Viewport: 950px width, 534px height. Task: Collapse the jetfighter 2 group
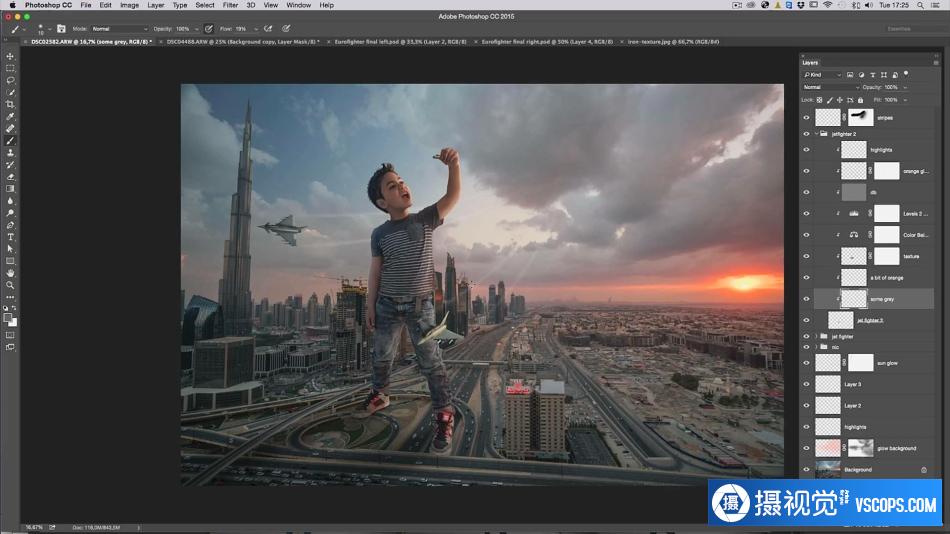click(816, 134)
